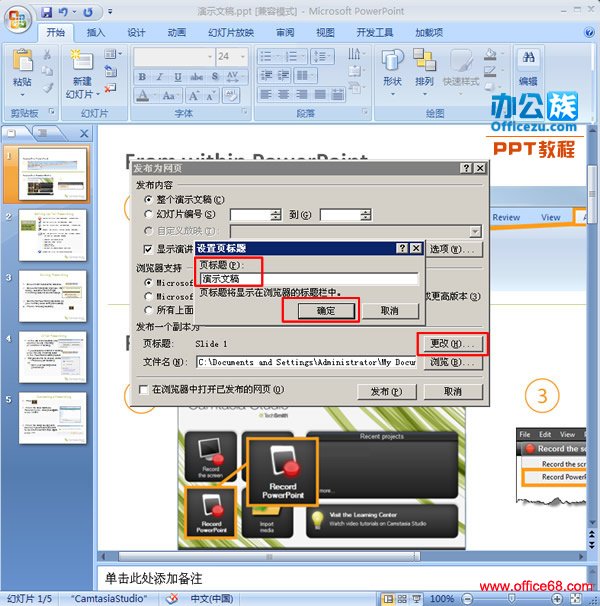Expand Font group dialog launcher
Screen dimensions: 600x606
tap(244, 112)
